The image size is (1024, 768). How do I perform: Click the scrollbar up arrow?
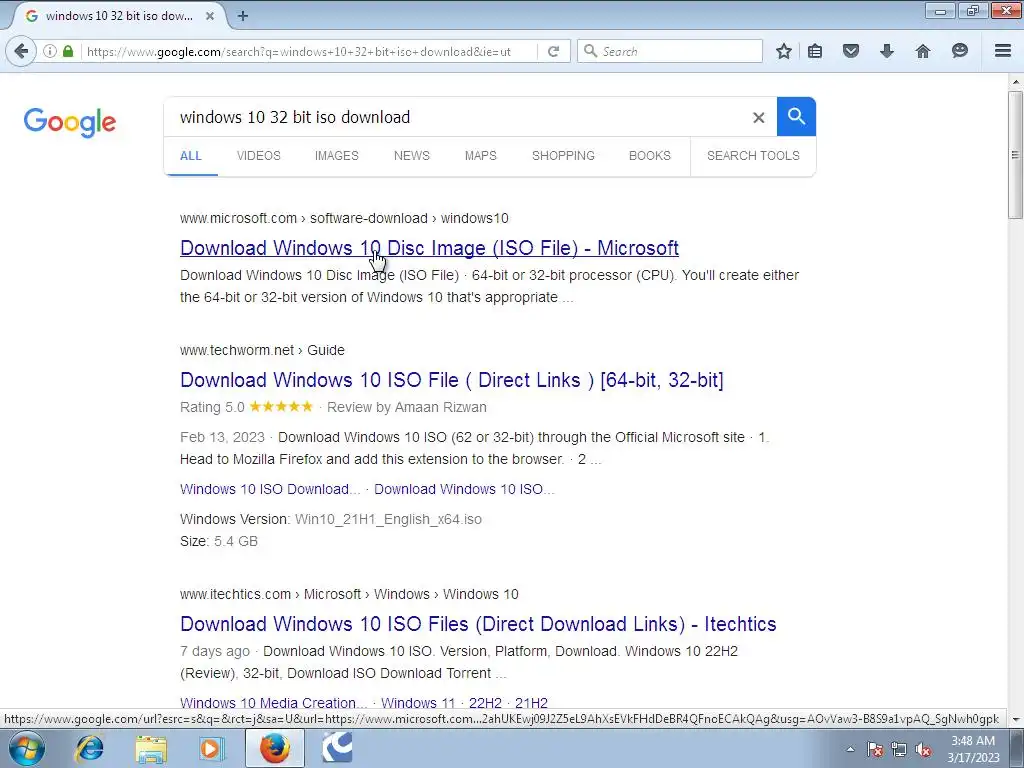tap(1015, 82)
